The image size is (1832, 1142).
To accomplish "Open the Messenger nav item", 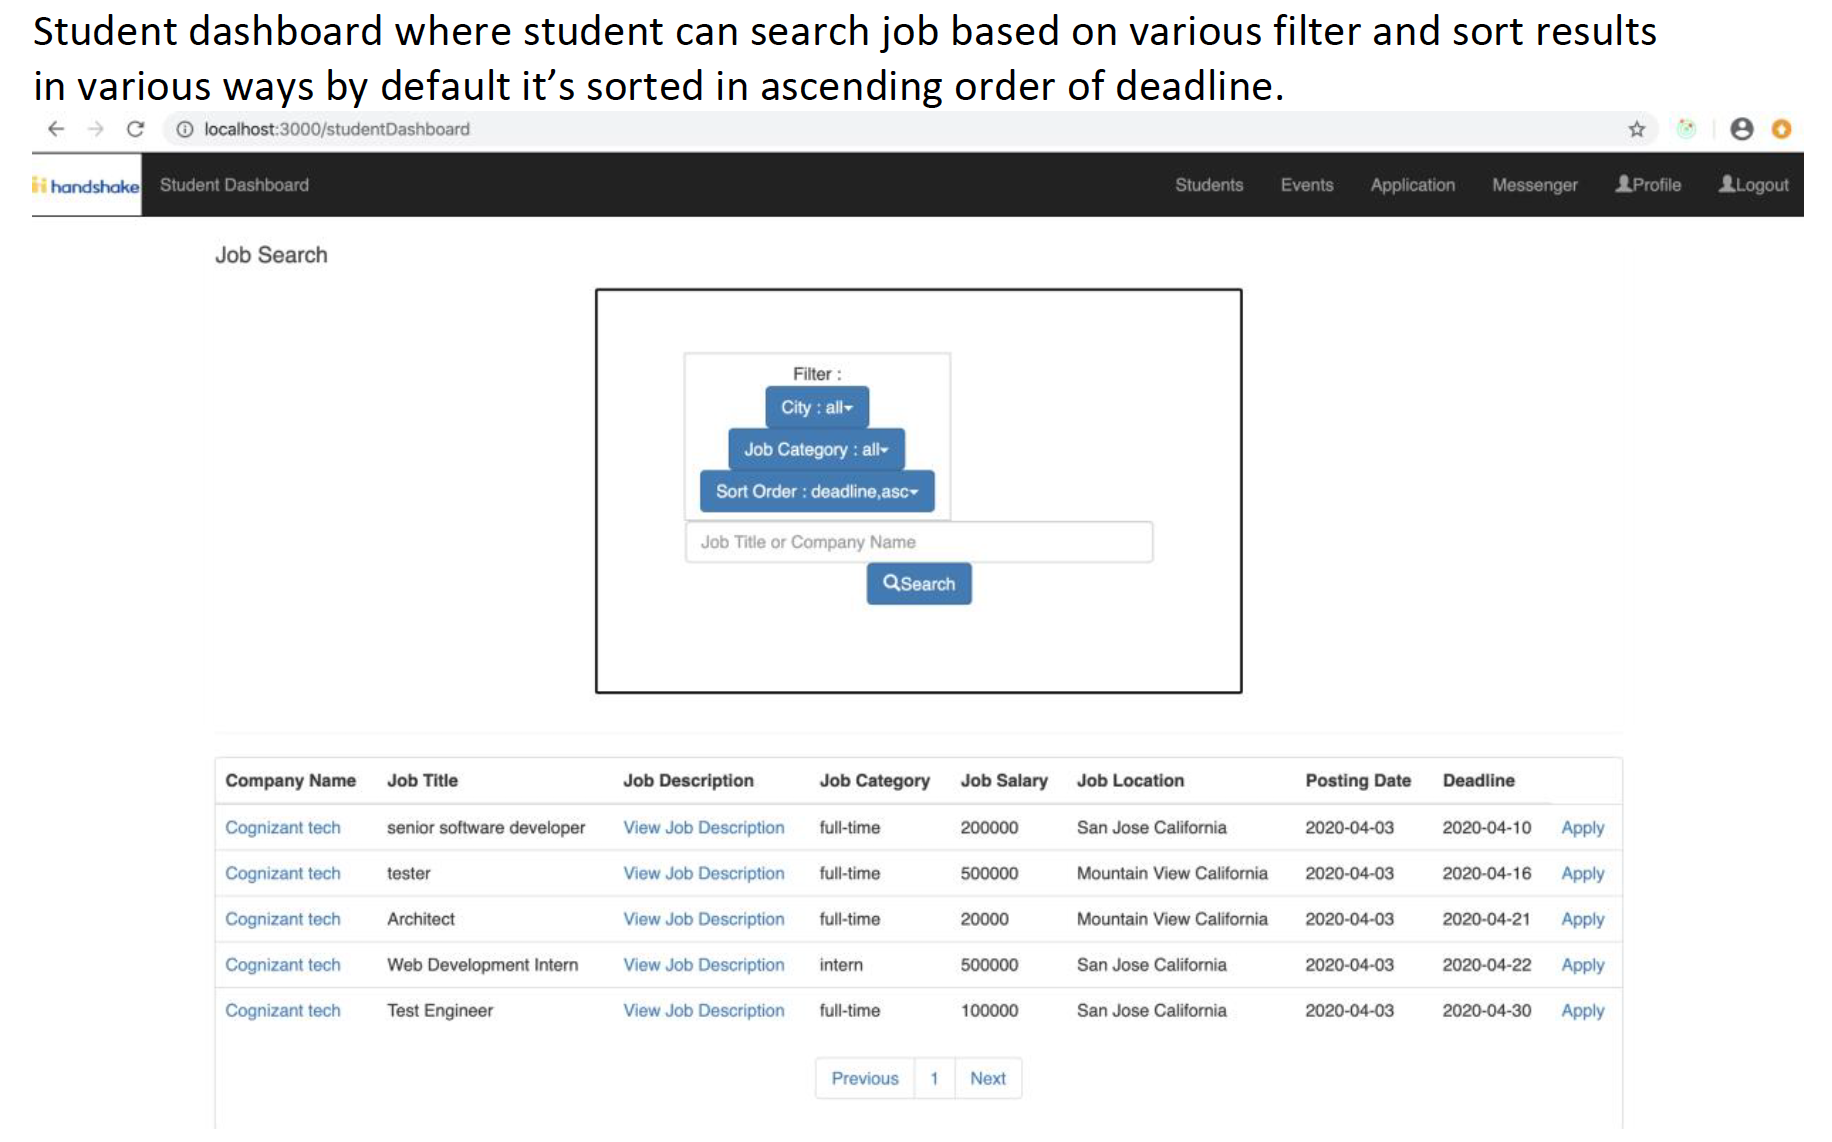I will tap(1534, 185).
